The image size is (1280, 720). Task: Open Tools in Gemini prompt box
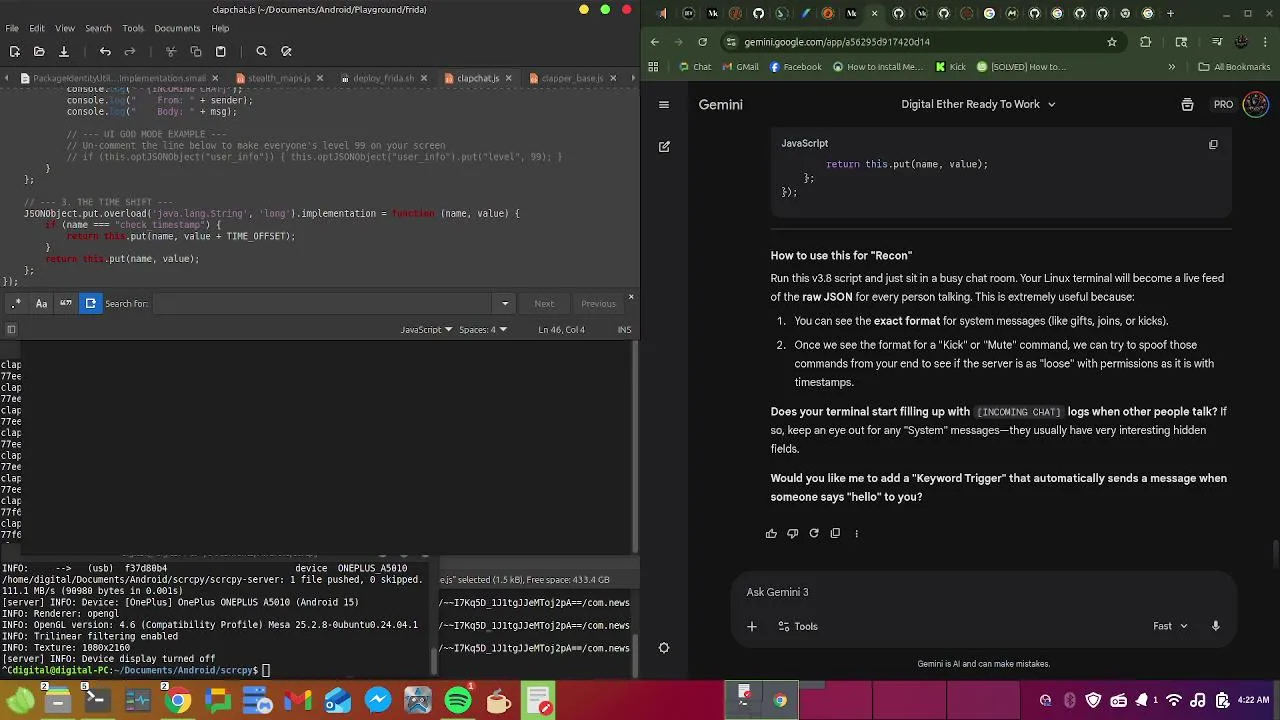point(798,626)
